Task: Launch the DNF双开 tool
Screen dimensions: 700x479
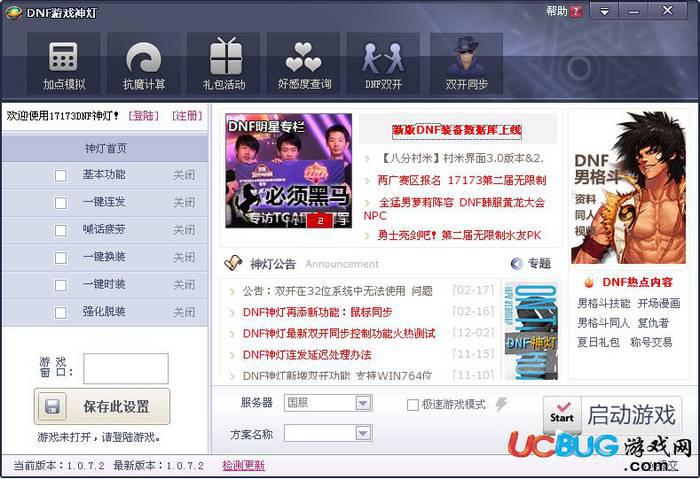Action: tap(383, 64)
